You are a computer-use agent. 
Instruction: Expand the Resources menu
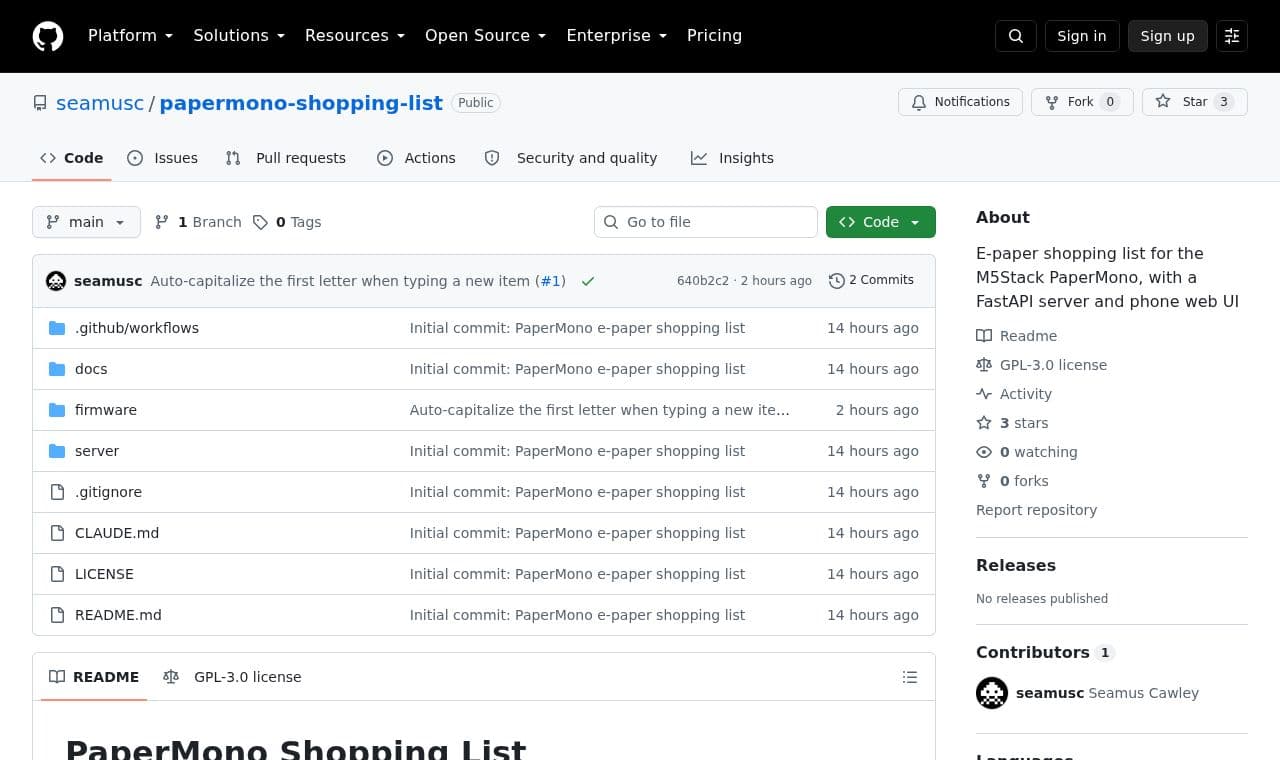[x=355, y=36]
